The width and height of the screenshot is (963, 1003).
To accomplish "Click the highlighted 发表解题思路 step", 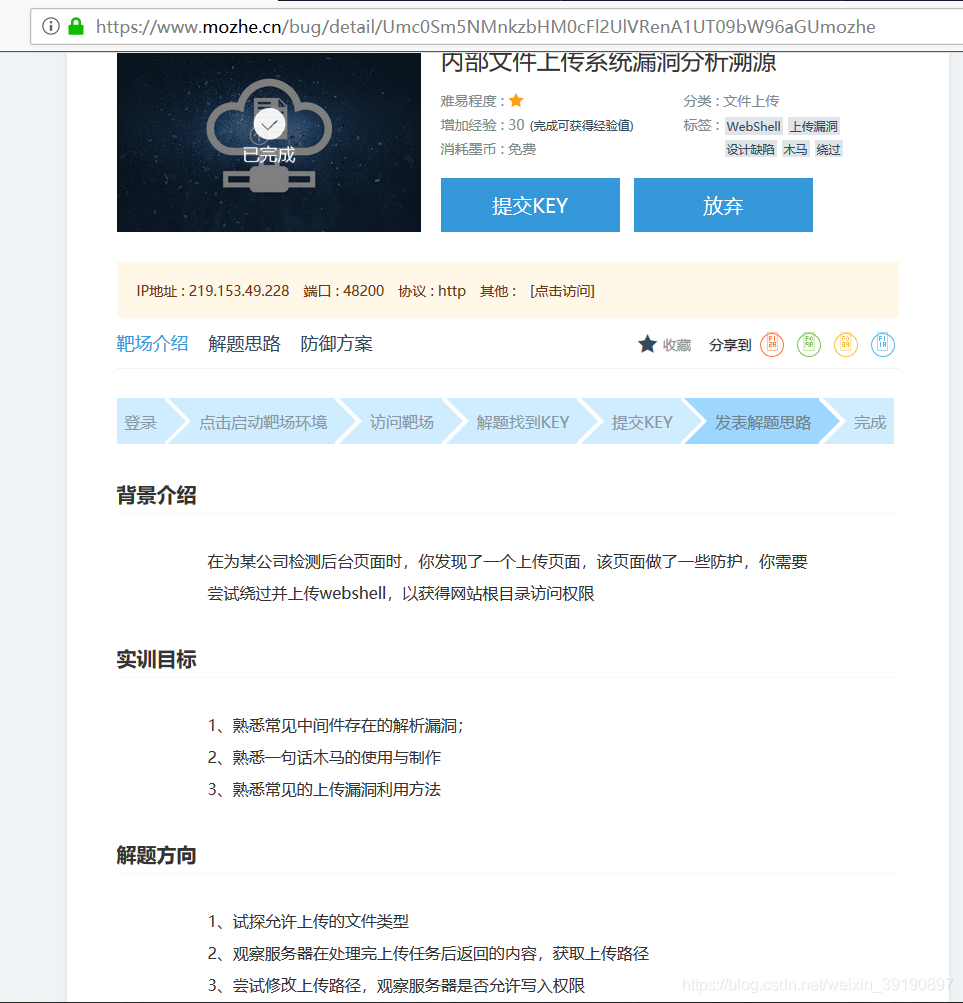I will click(x=762, y=422).
